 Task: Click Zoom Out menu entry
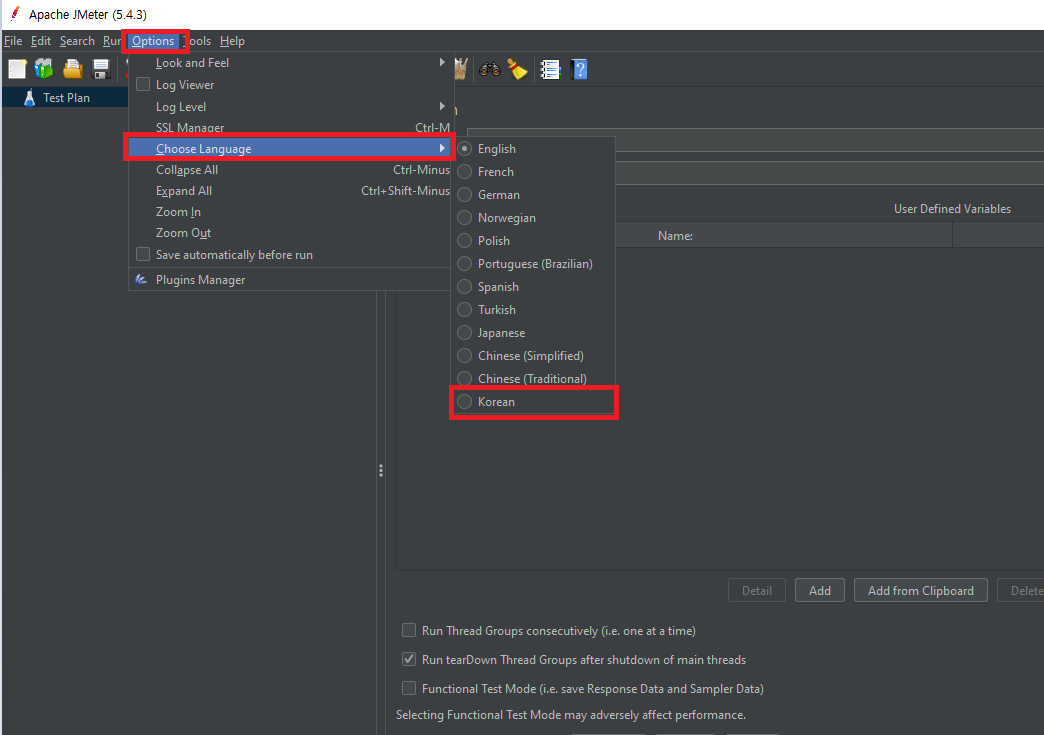[290, 233]
